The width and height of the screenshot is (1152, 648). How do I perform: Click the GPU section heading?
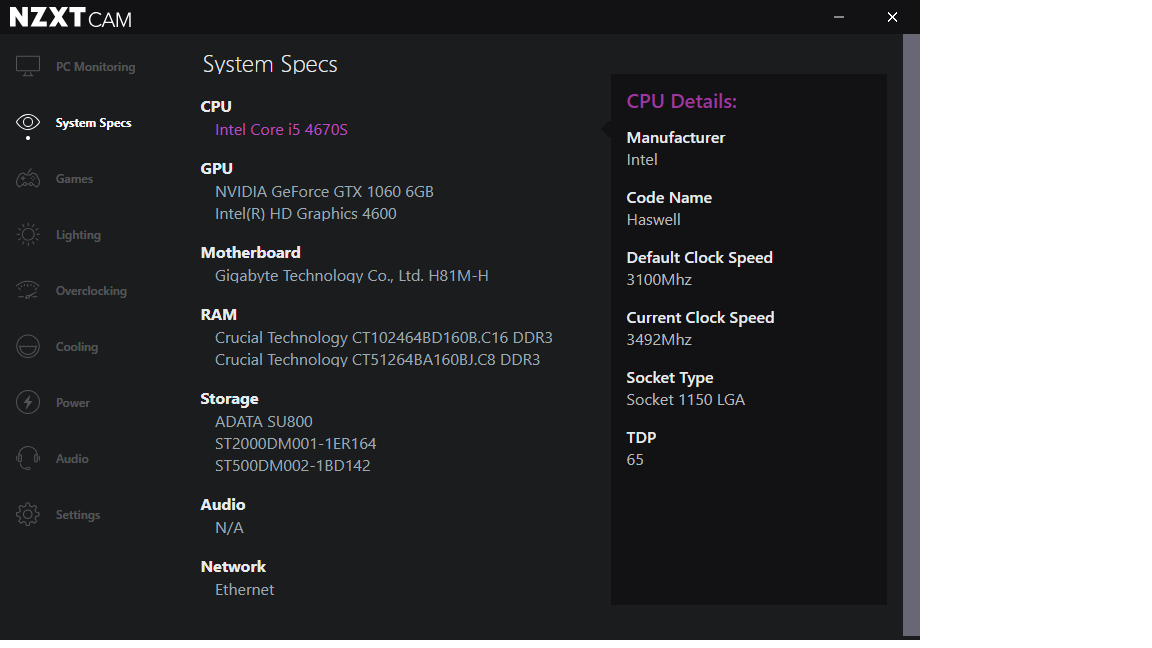click(217, 169)
